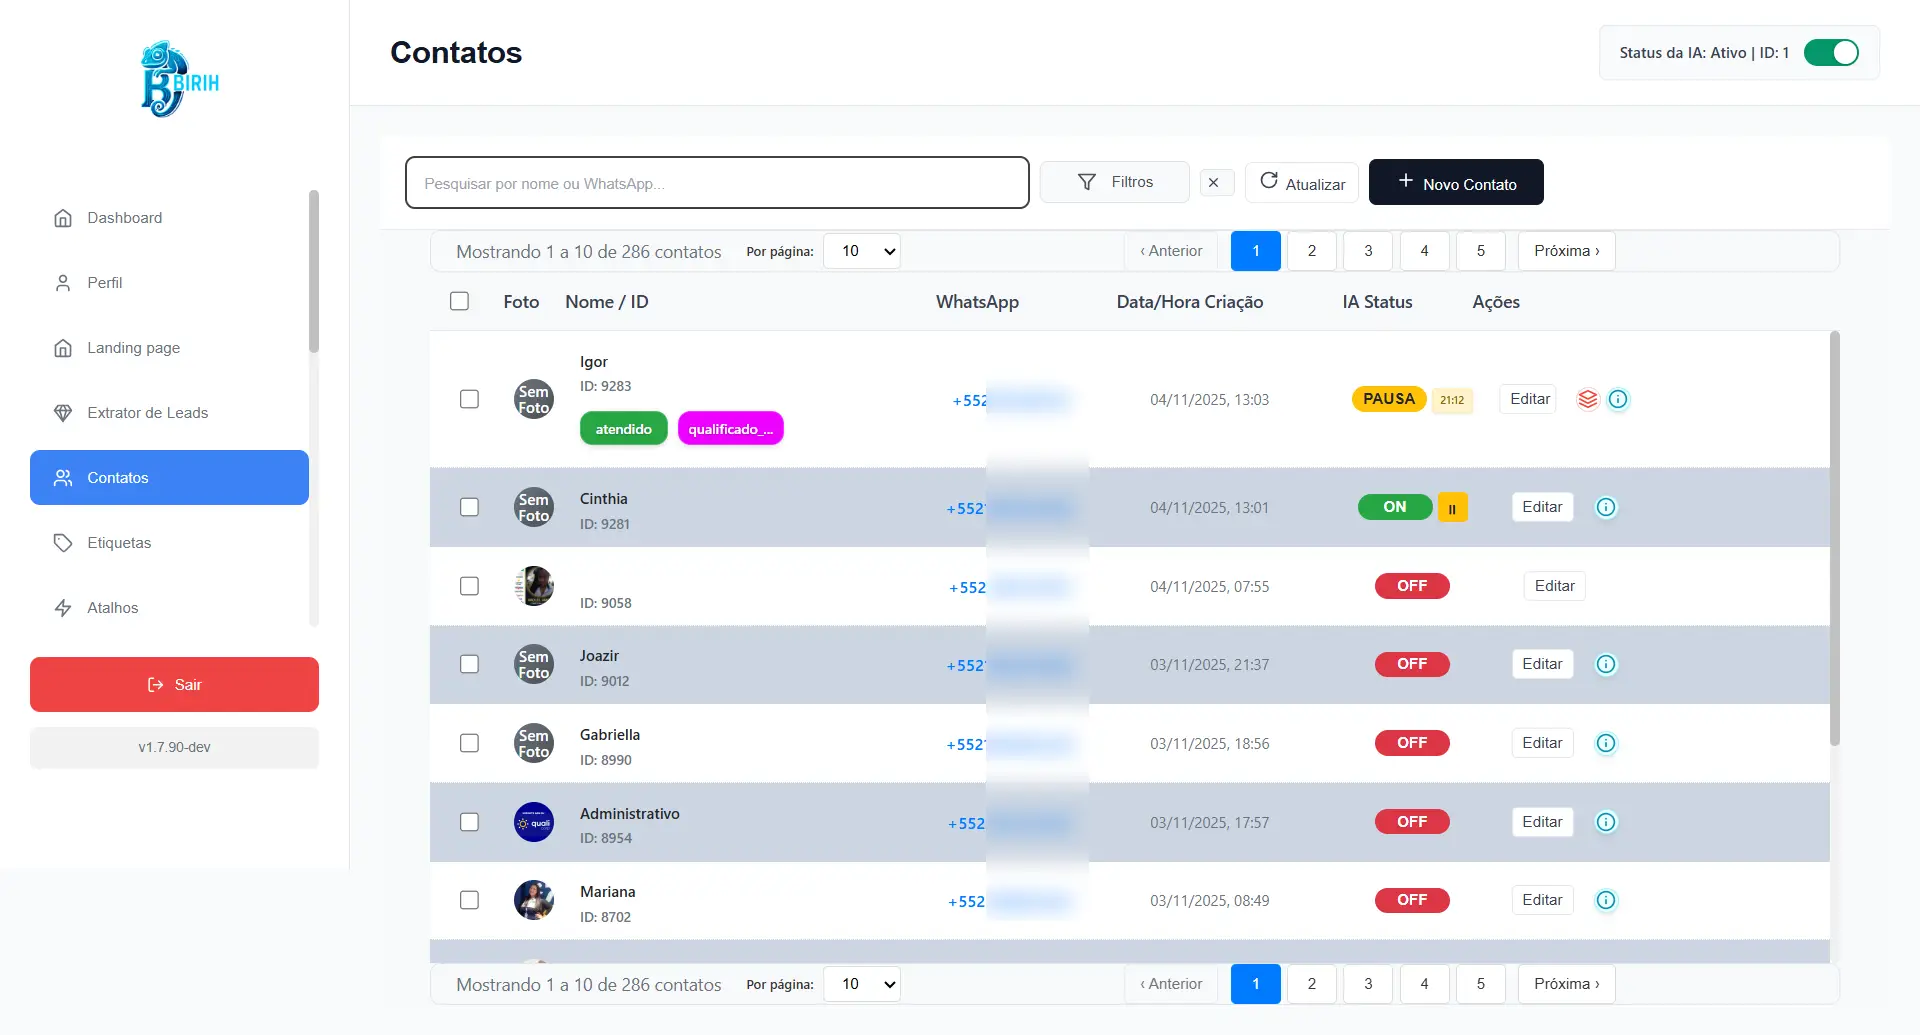Click the X clear filters button

1215,183
